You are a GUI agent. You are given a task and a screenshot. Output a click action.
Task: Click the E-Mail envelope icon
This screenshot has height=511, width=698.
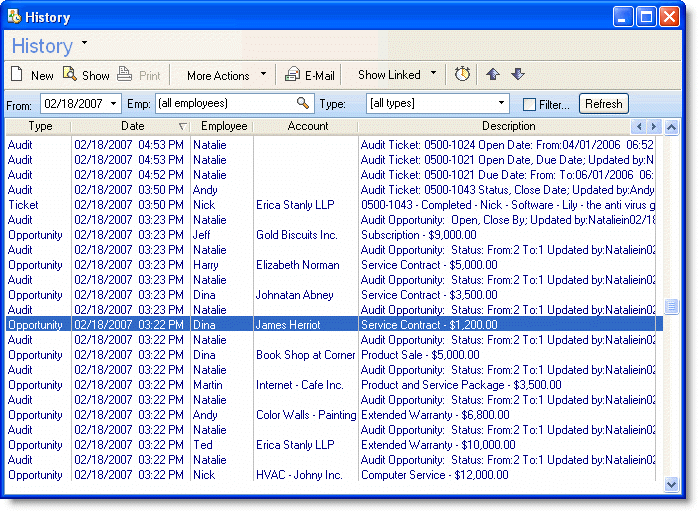pos(292,75)
